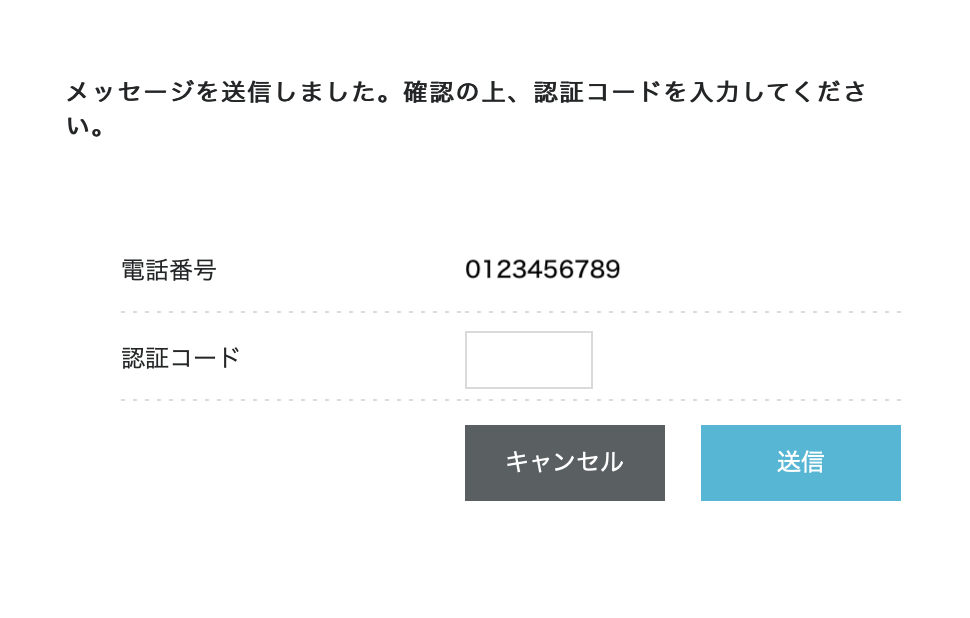Cancel verification via the dark gray button
The width and height of the screenshot is (970, 618).
pos(564,462)
